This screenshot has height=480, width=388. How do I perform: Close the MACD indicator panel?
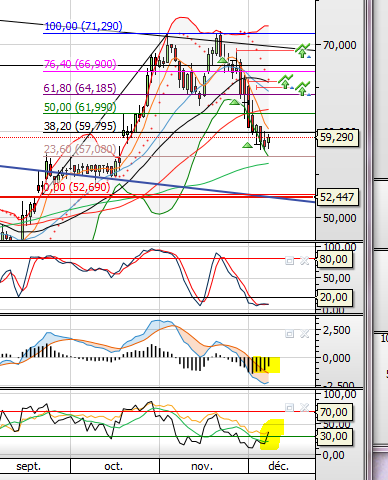(304, 334)
